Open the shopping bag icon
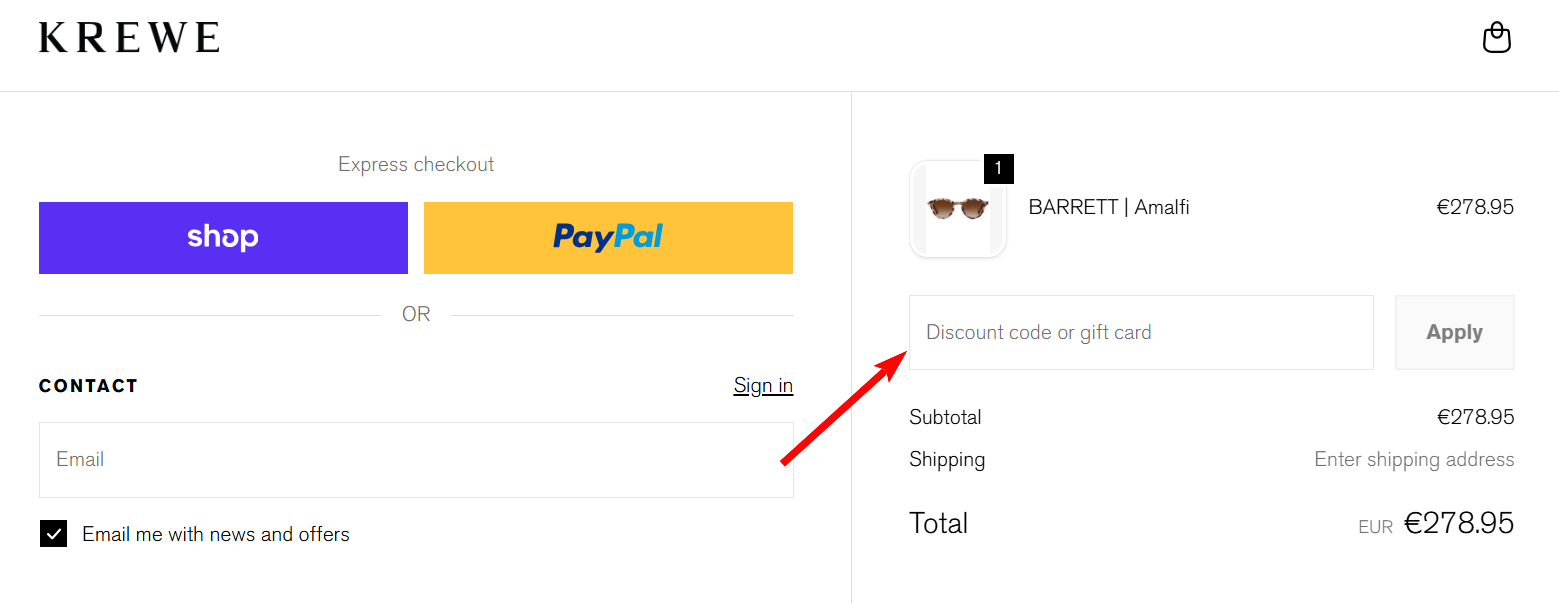Viewport: 1559px width, 603px height. tap(1496, 37)
